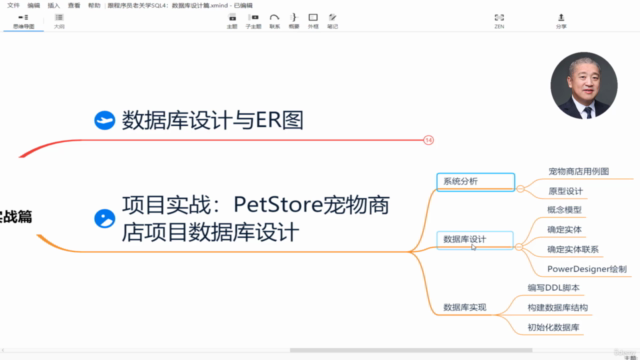Expand collapsed node showing 14 children

[428, 140]
